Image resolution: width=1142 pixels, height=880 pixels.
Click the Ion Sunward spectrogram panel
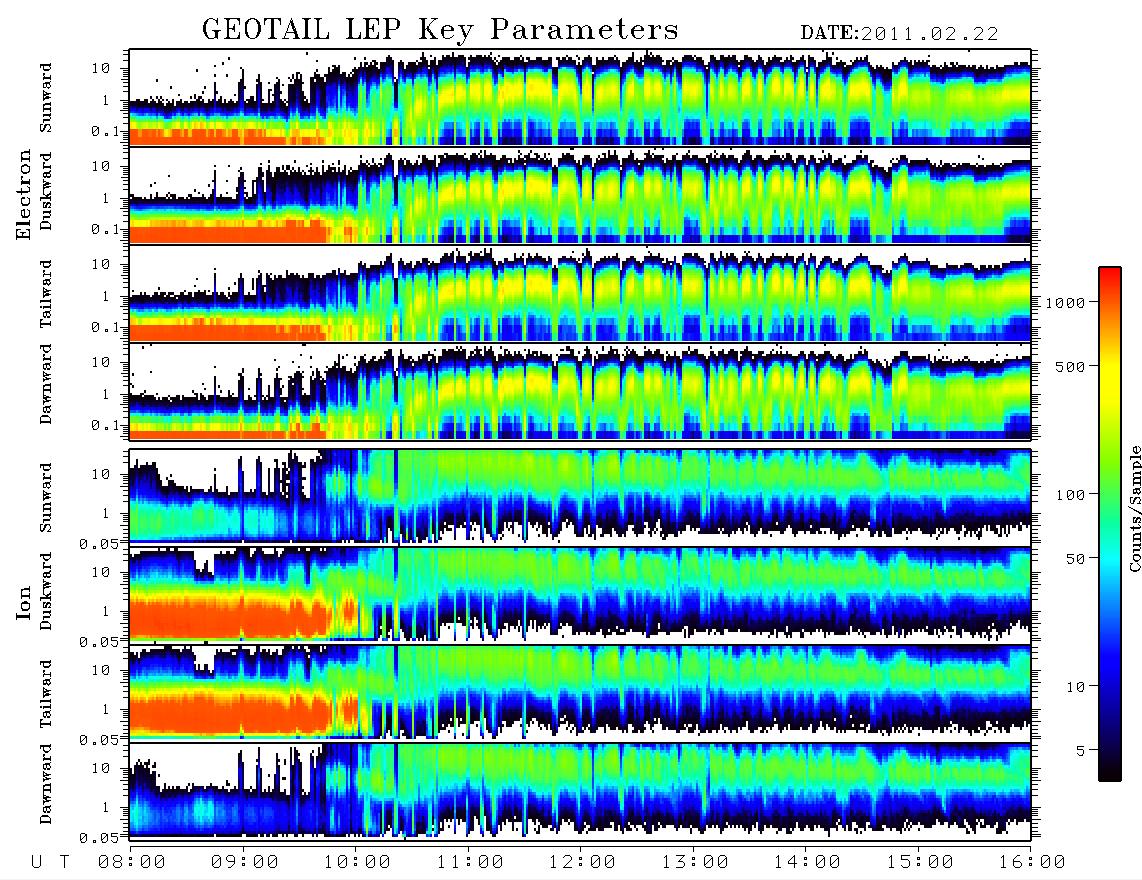(580, 497)
